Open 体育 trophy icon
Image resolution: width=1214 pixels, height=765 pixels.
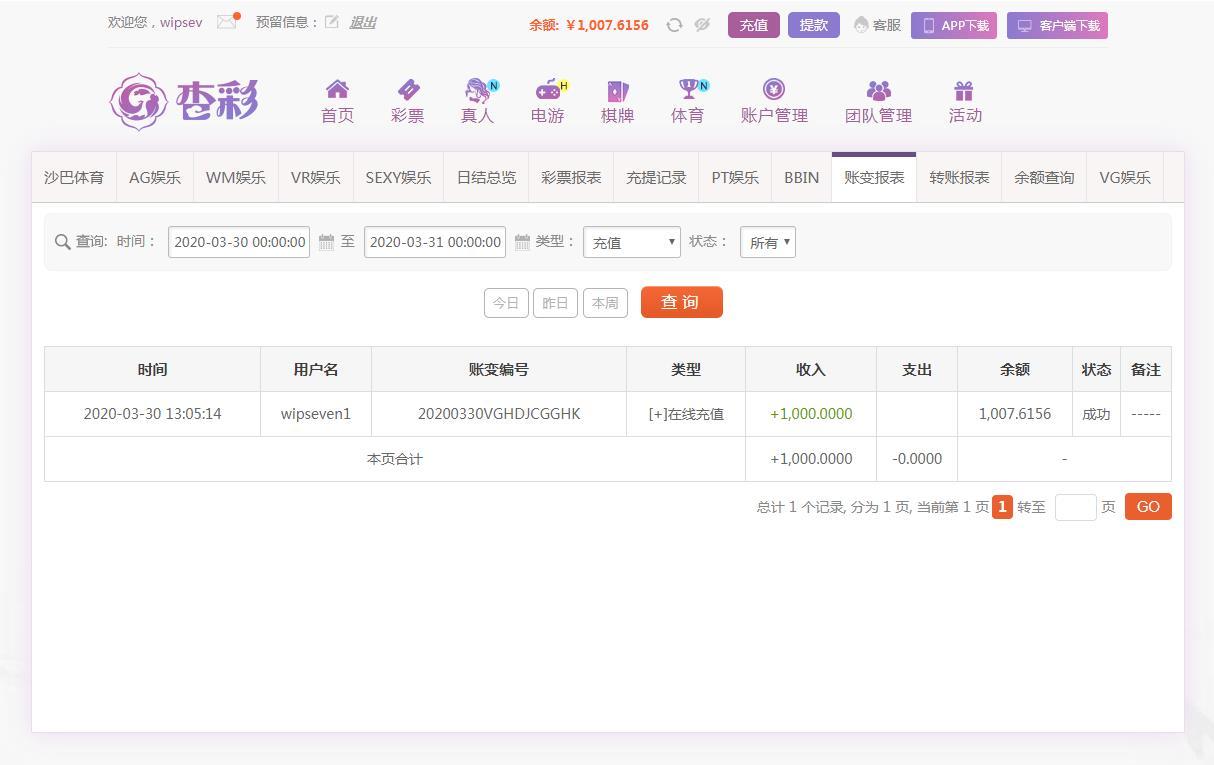click(691, 89)
